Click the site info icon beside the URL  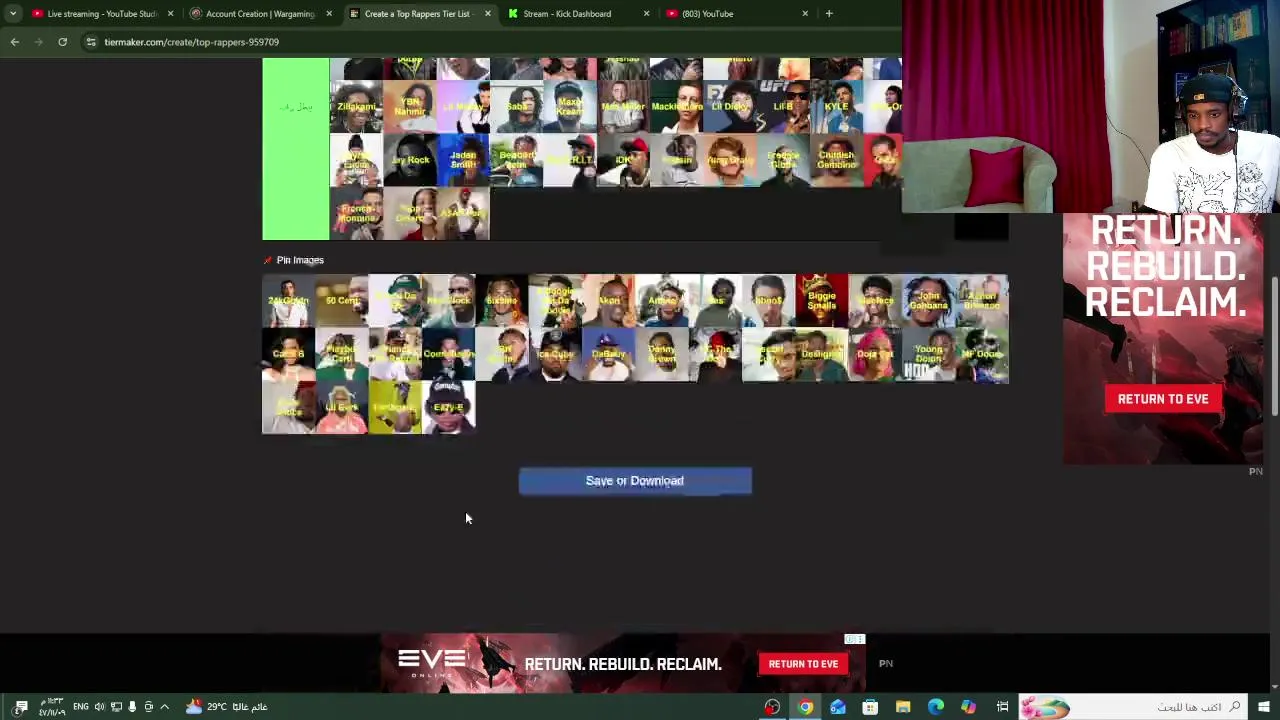pyautogui.click(x=91, y=42)
